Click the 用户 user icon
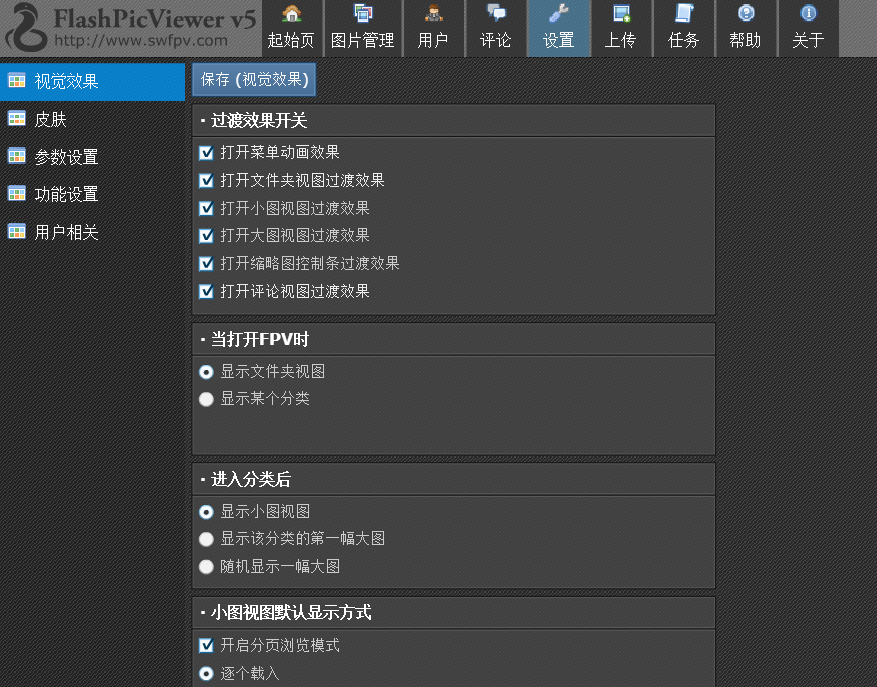 433,14
